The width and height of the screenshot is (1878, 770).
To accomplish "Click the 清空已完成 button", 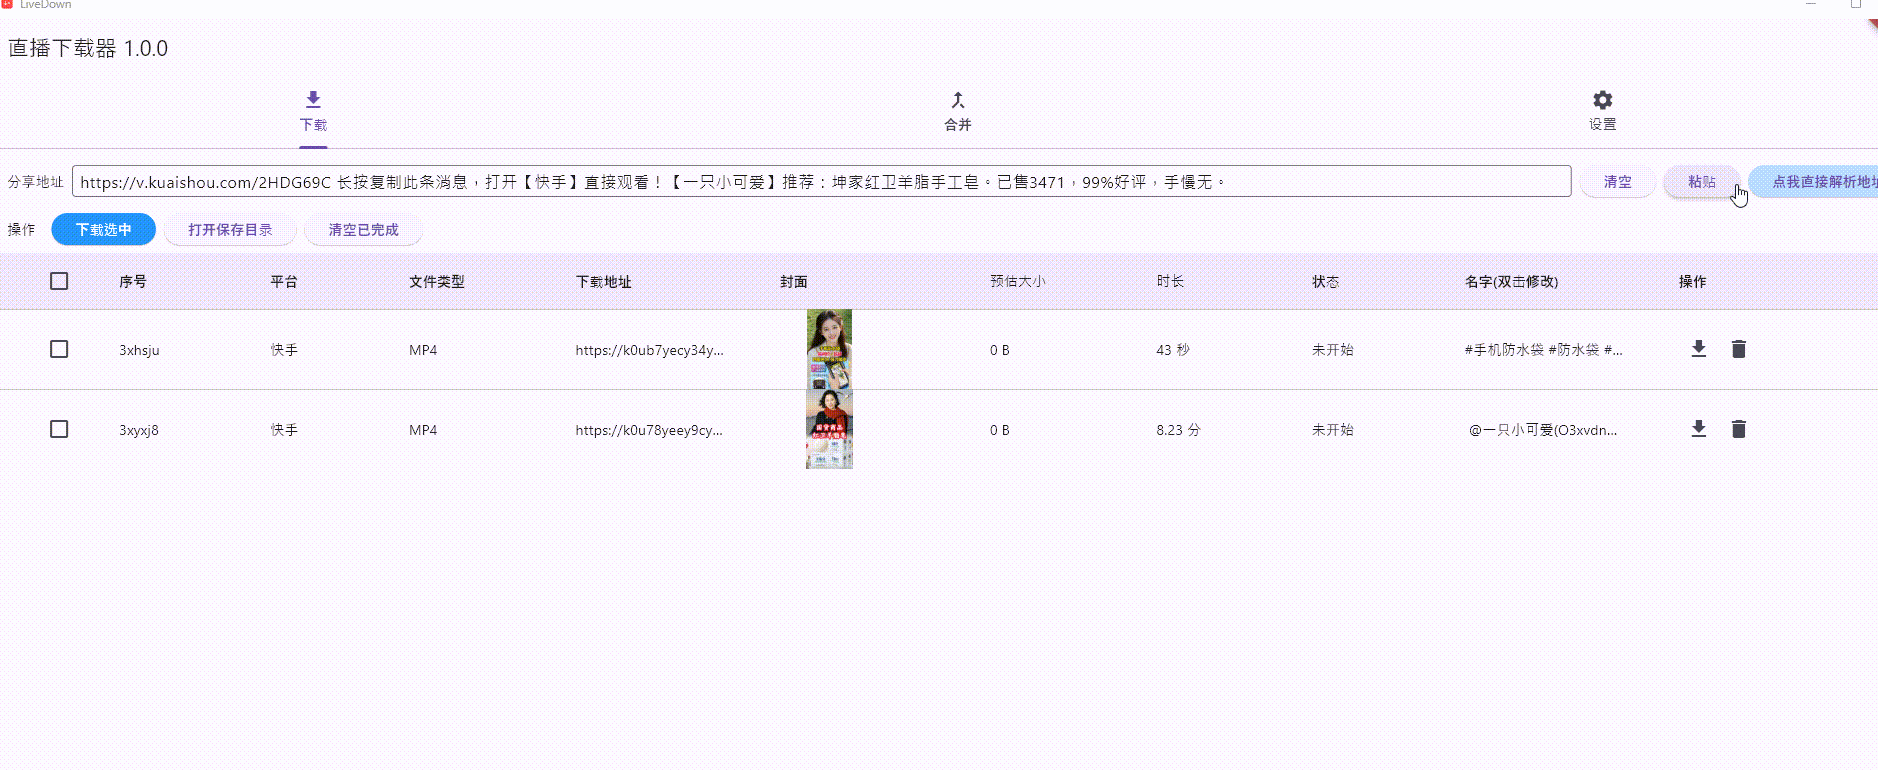I will point(363,230).
